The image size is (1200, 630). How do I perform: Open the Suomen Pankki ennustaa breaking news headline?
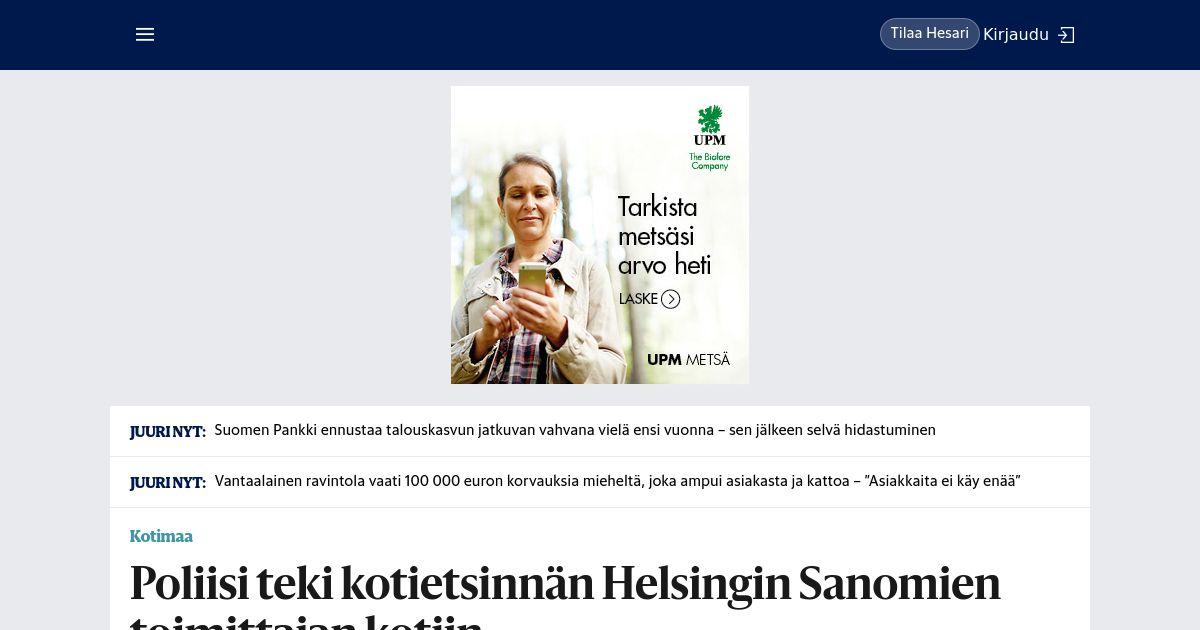(575, 431)
